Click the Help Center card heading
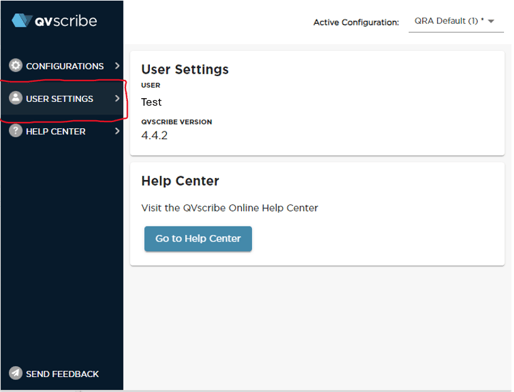Screen dimensions: 514x392 [x=180, y=181]
